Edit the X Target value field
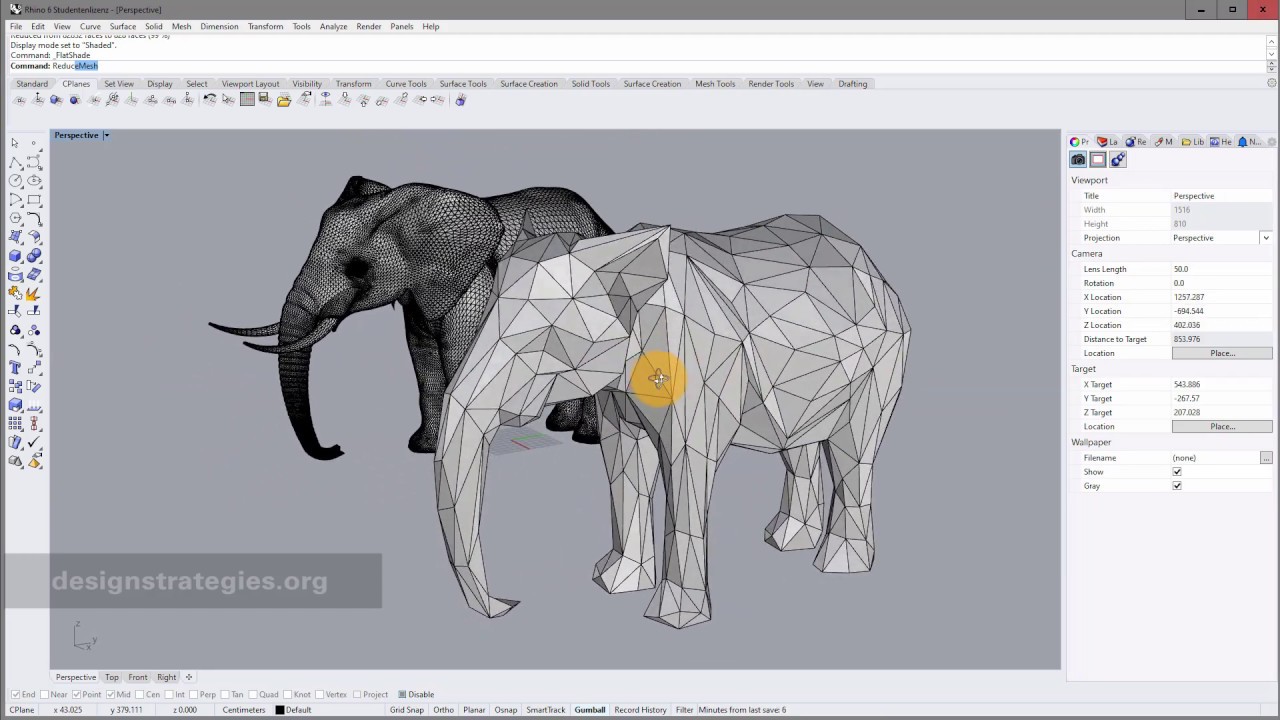This screenshot has height=720, width=1280. coord(1221,384)
